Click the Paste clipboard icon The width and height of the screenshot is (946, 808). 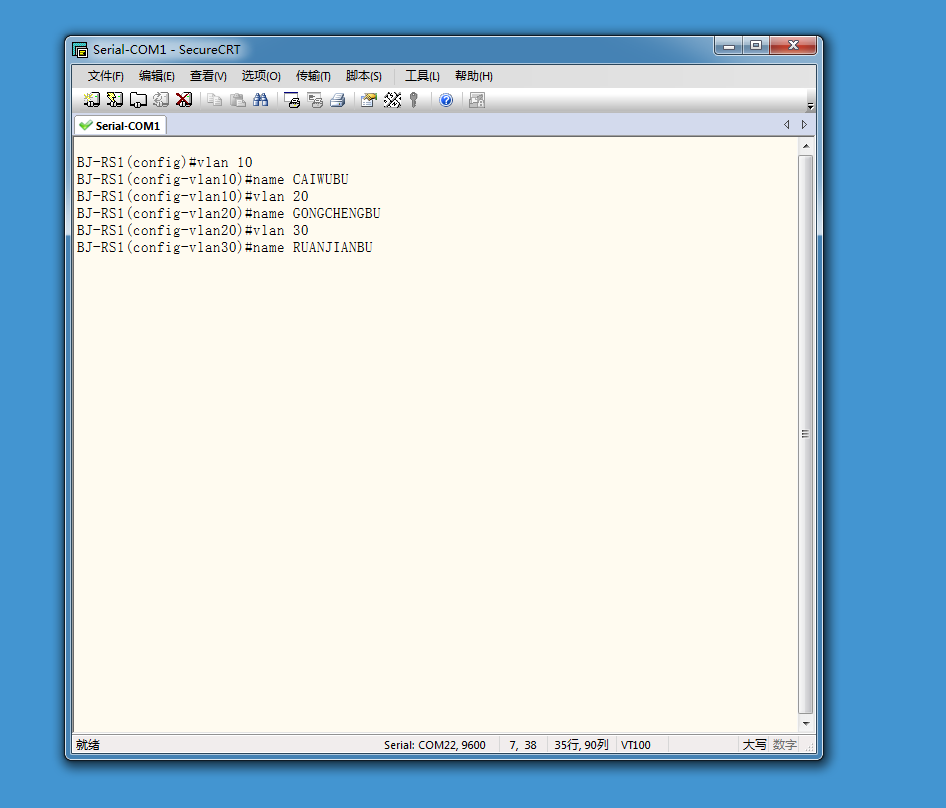coord(238,100)
